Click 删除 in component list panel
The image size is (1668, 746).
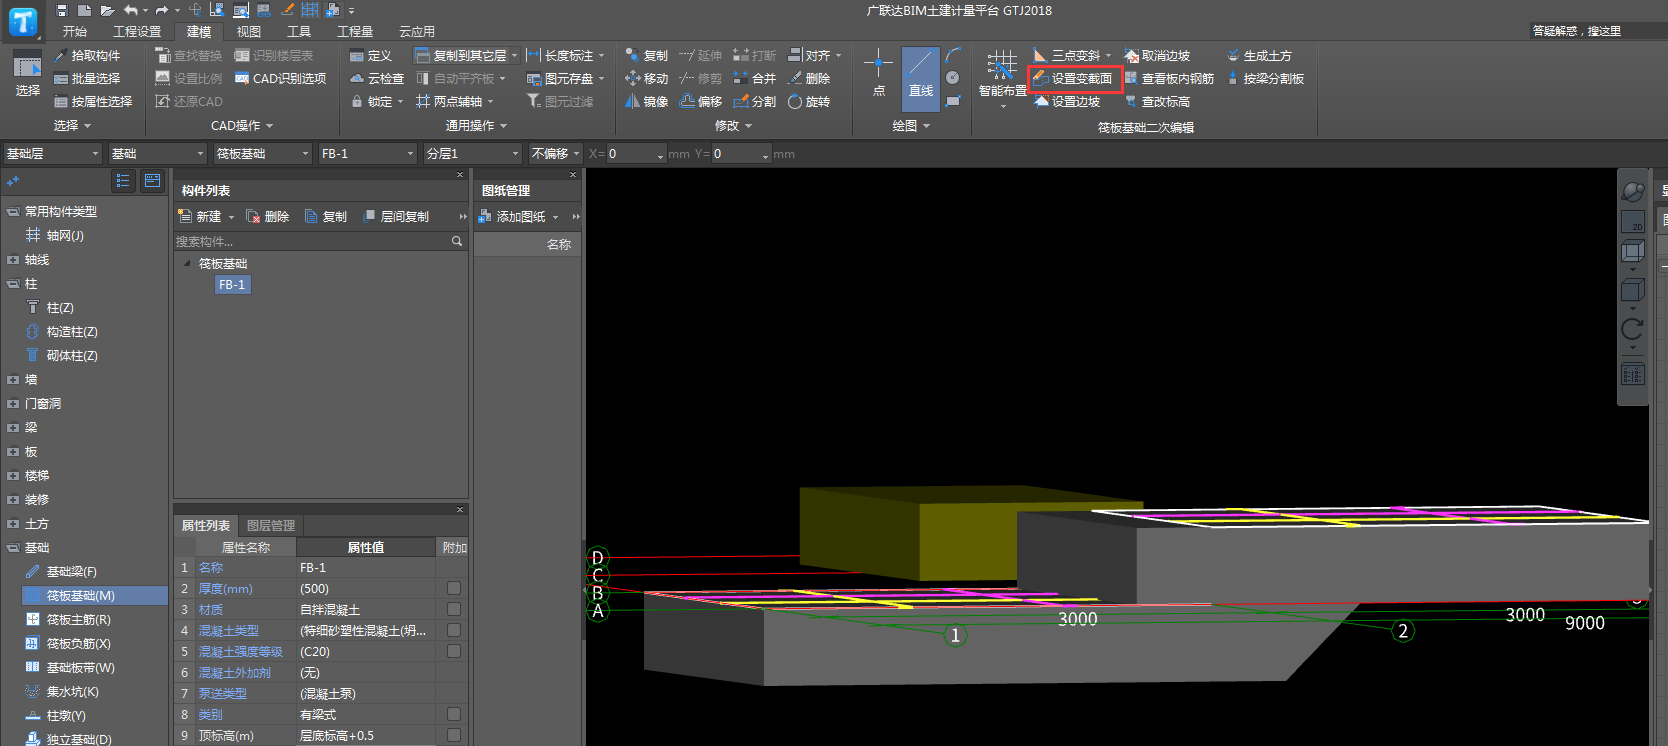pos(269,217)
